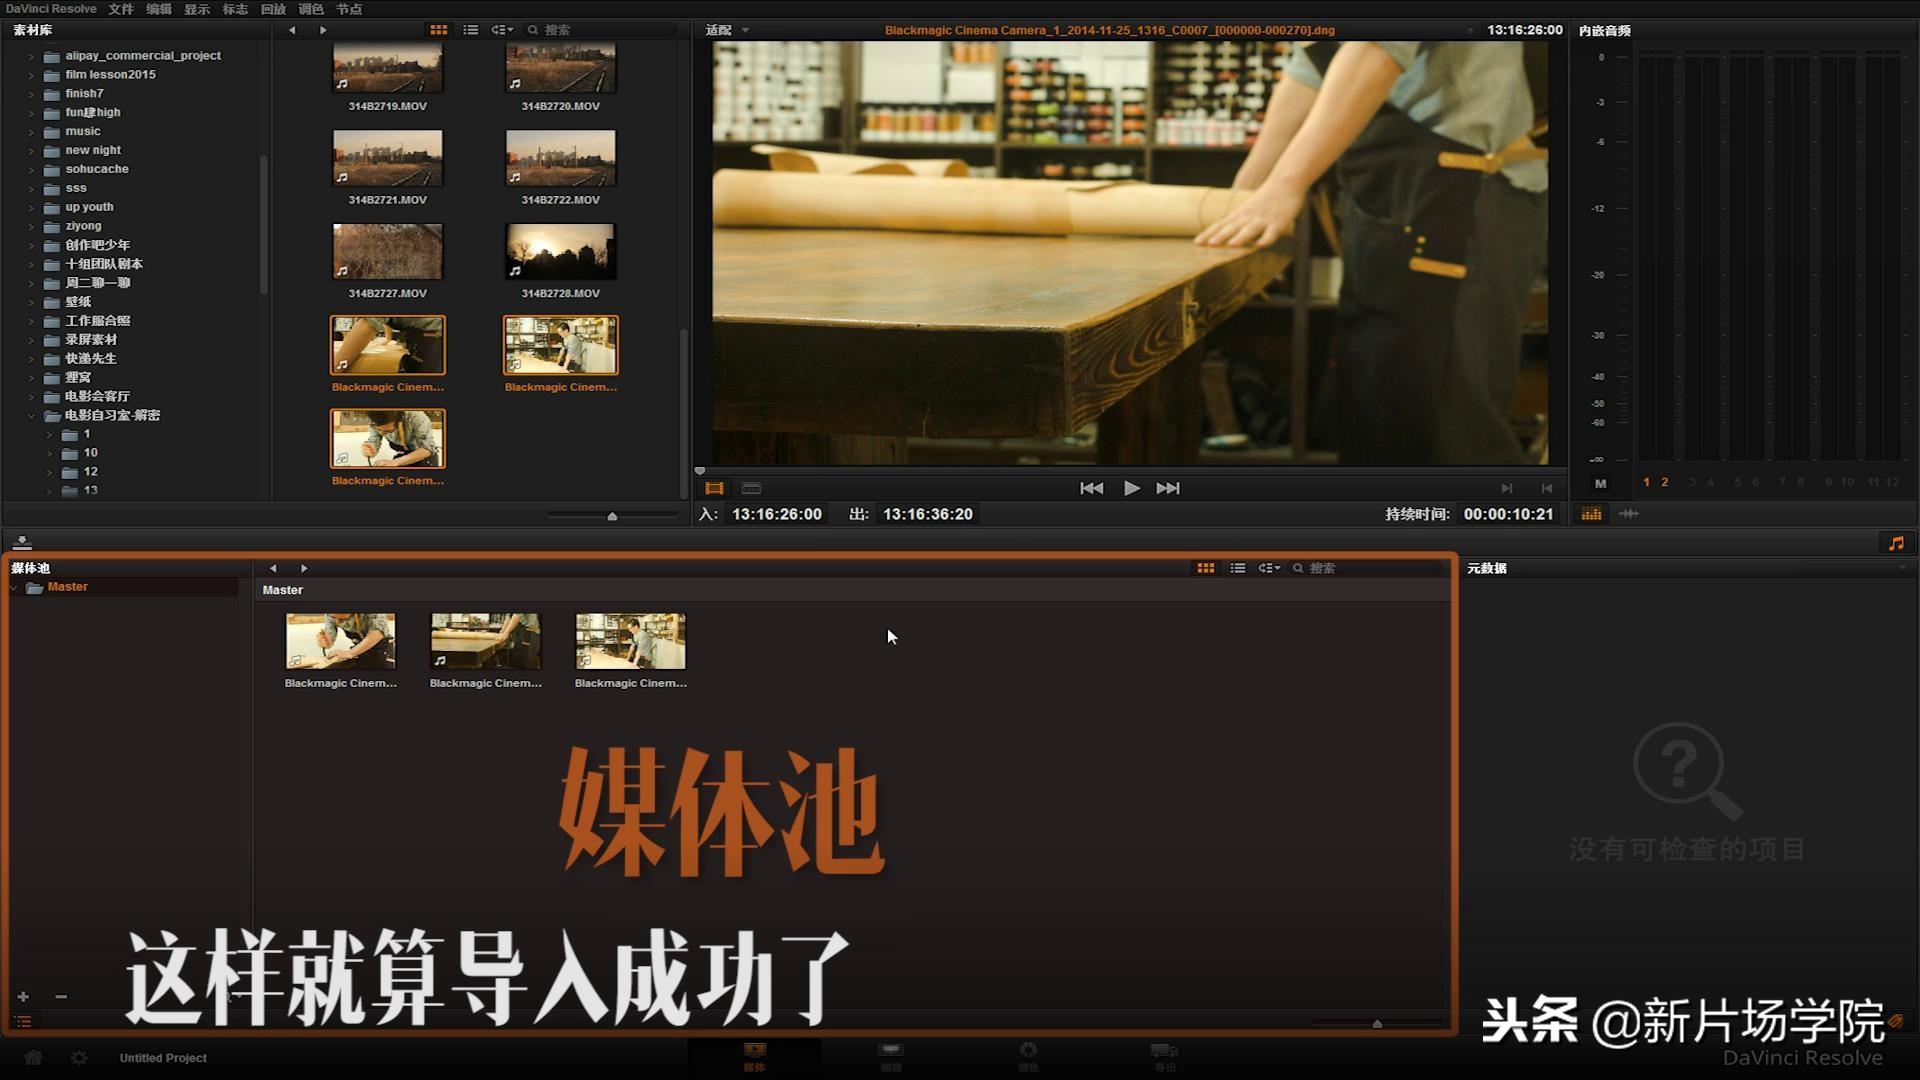Viewport: 1920px width, 1080px height.
Task: Toggle audio channel 2
Action: coord(1665,482)
